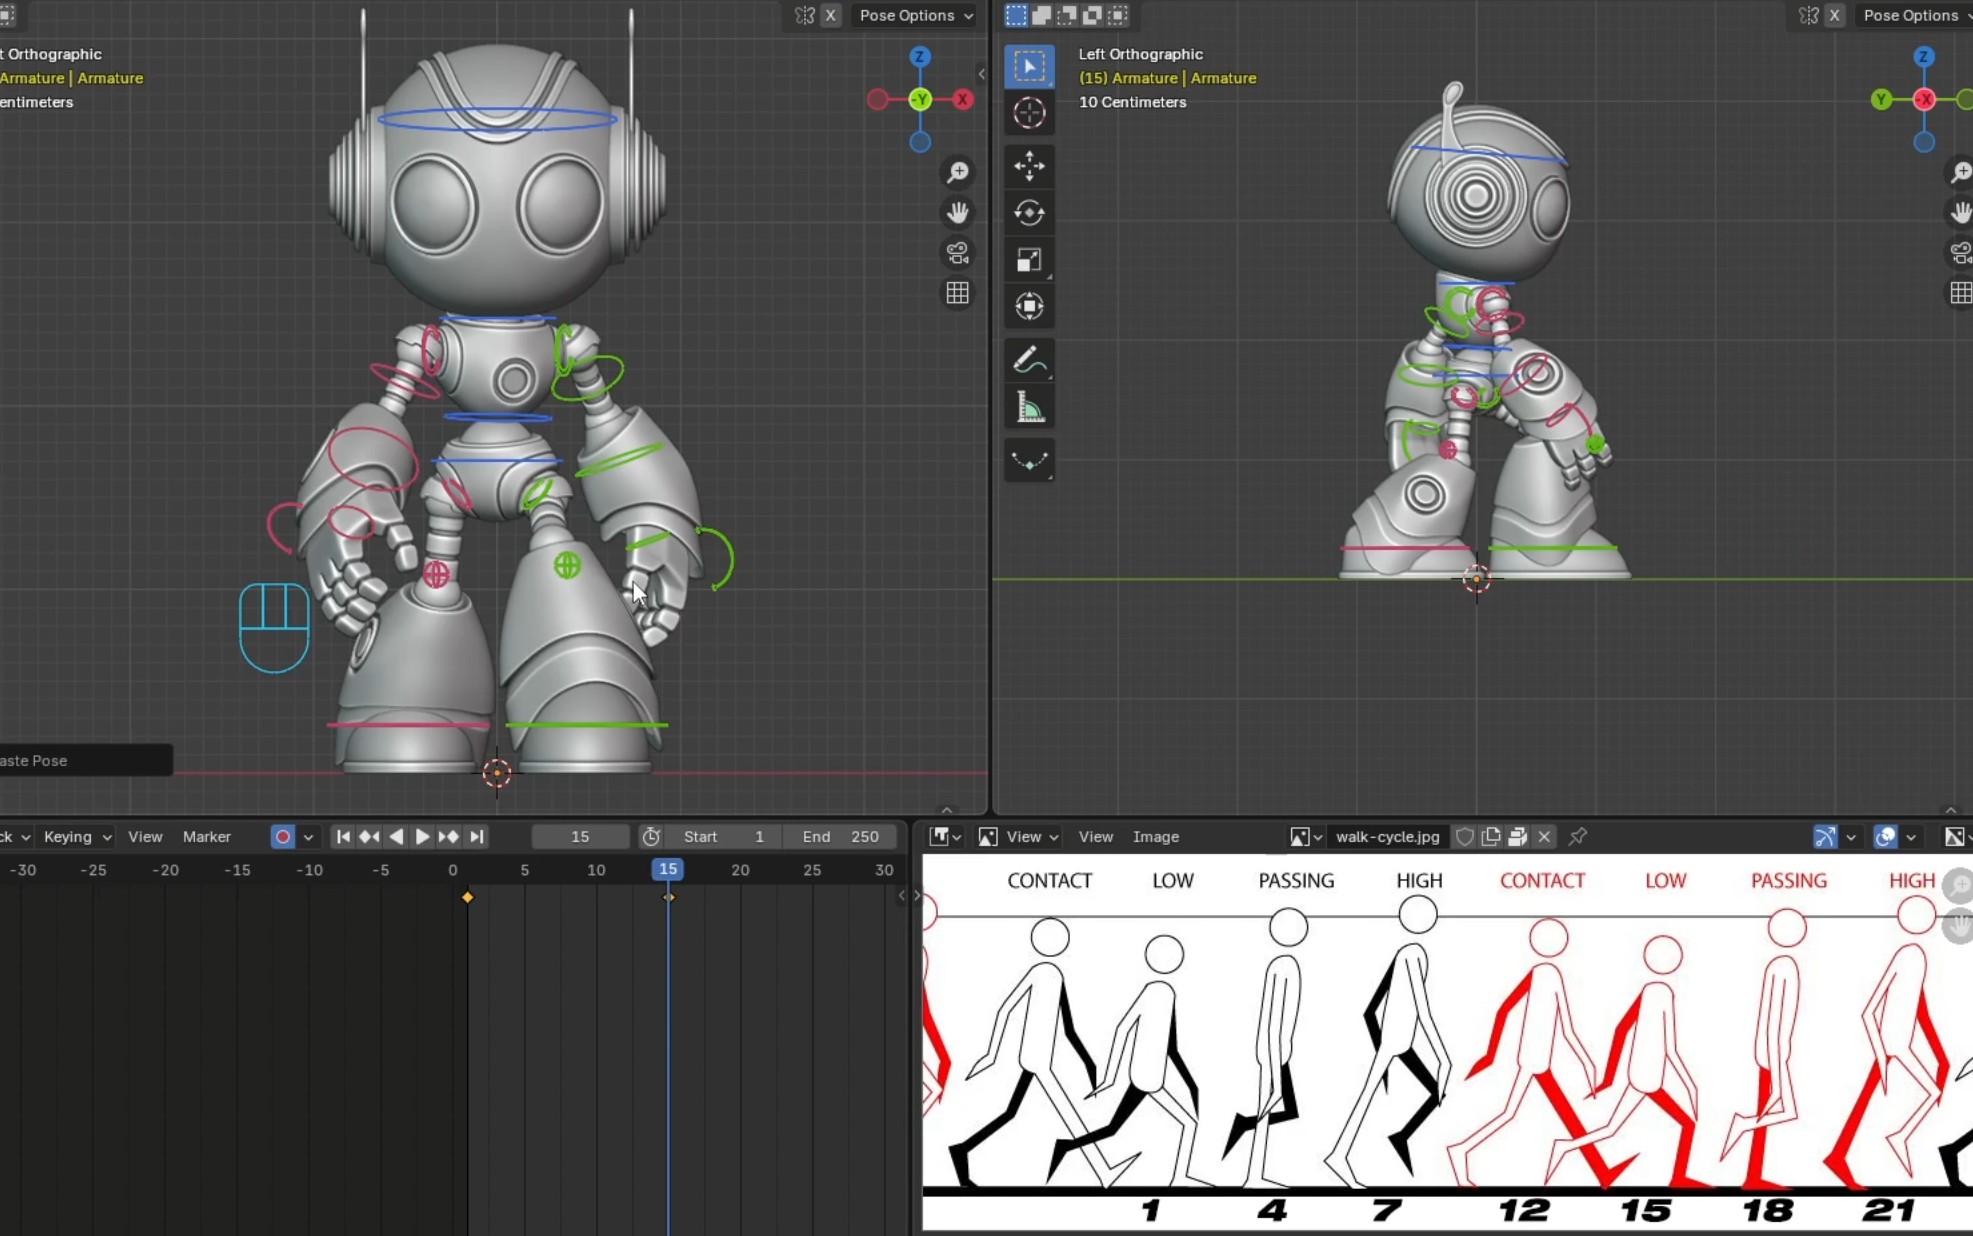1973x1236 pixels.
Task: Activate the Rotate tool
Action: pos(1029,213)
